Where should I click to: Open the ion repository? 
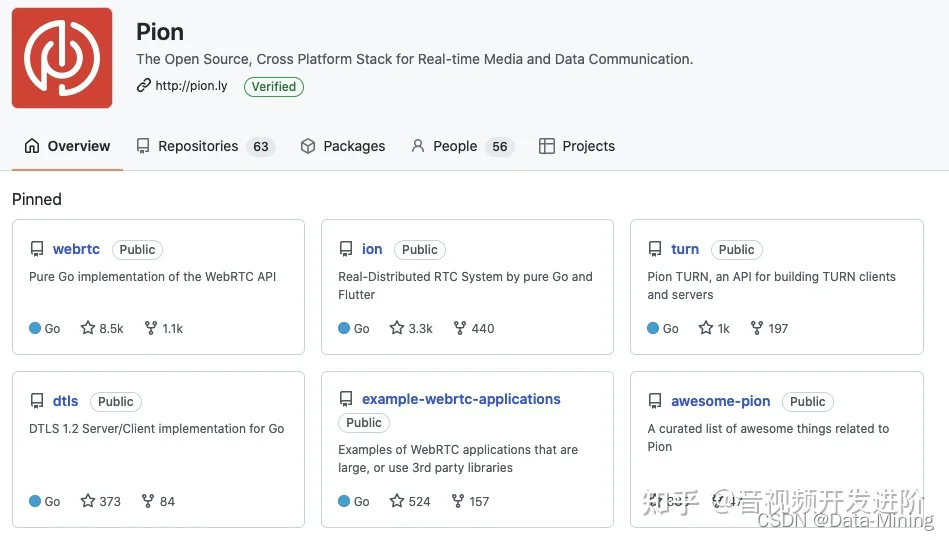pyautogui.click(x=372, y=249)
